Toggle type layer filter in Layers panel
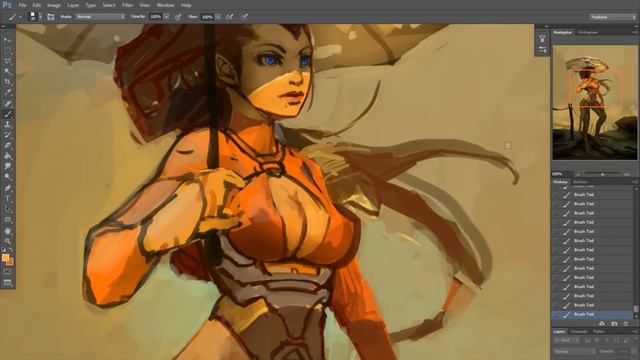The height and width of the screenshot is (360, 640). pos(607,340)
